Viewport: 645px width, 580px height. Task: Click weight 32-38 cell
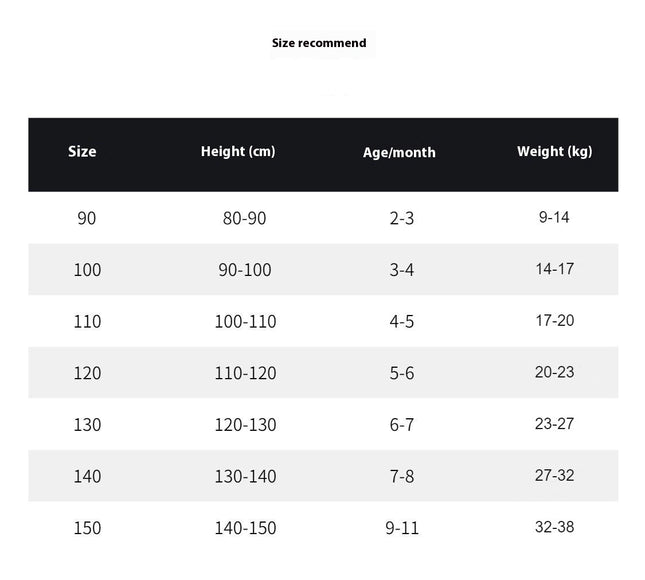tap(555, 527)
